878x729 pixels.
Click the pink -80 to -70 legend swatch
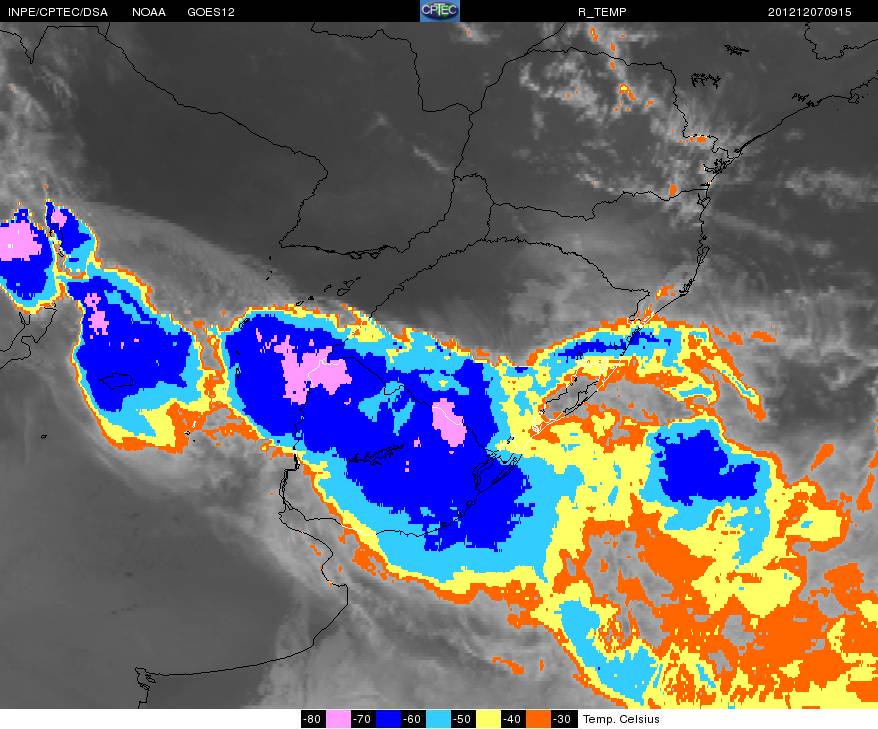click(x=338, y=719)
